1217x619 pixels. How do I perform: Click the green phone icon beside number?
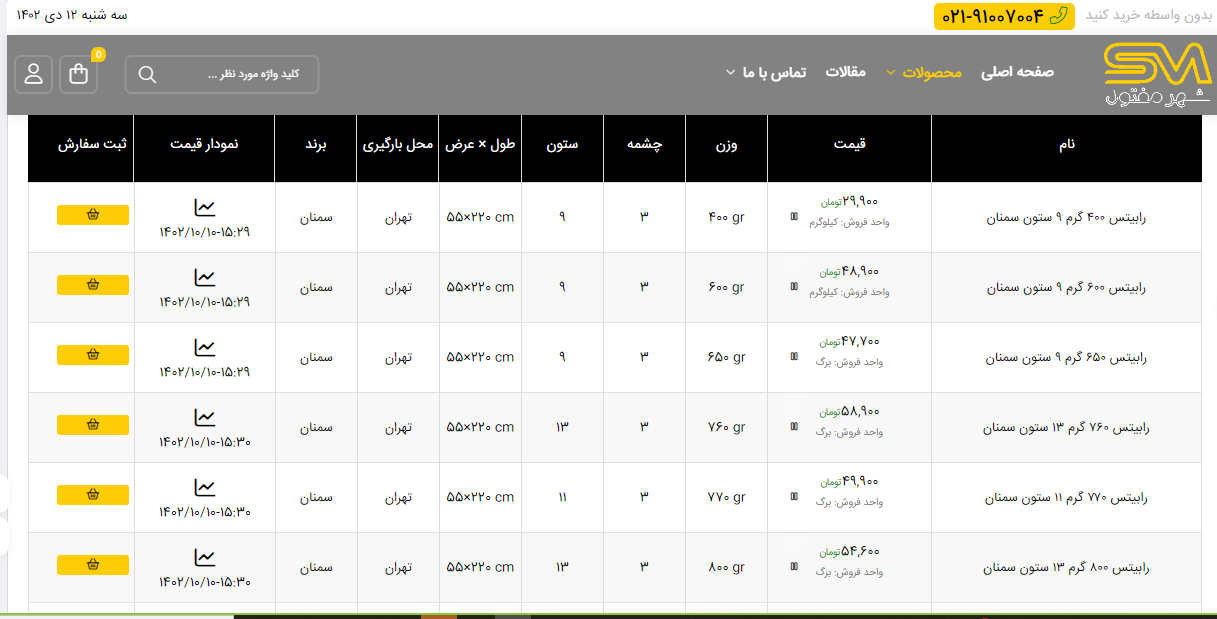click(1058, 15)
